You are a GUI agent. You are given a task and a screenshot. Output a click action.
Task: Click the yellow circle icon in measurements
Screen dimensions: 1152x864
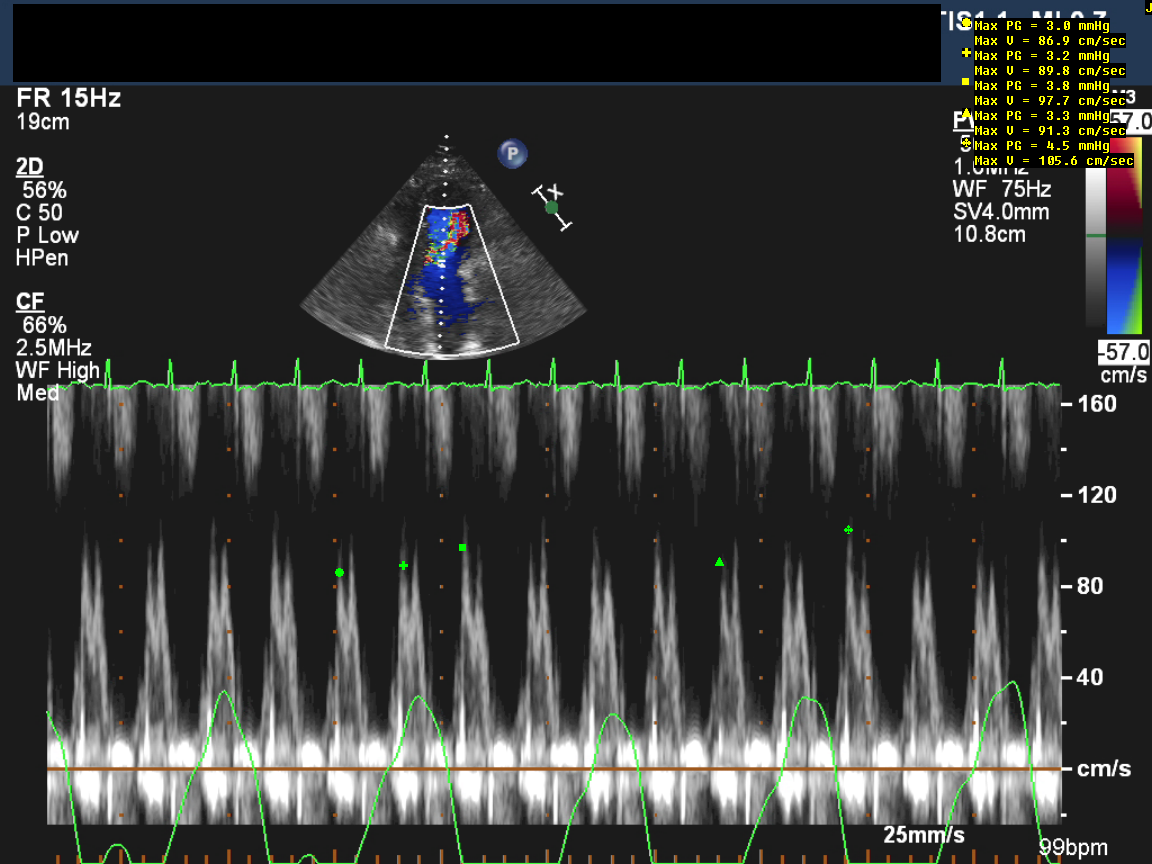point(966,22)
